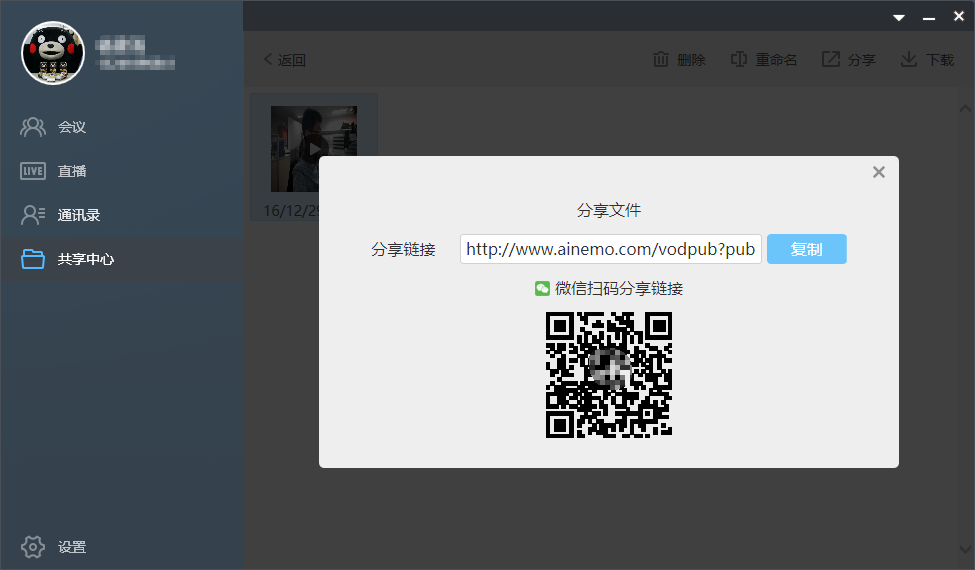This screenshot has width=975, height=570.
Task: Open title bar dropdown triangle menu
Action: (899, 17)
